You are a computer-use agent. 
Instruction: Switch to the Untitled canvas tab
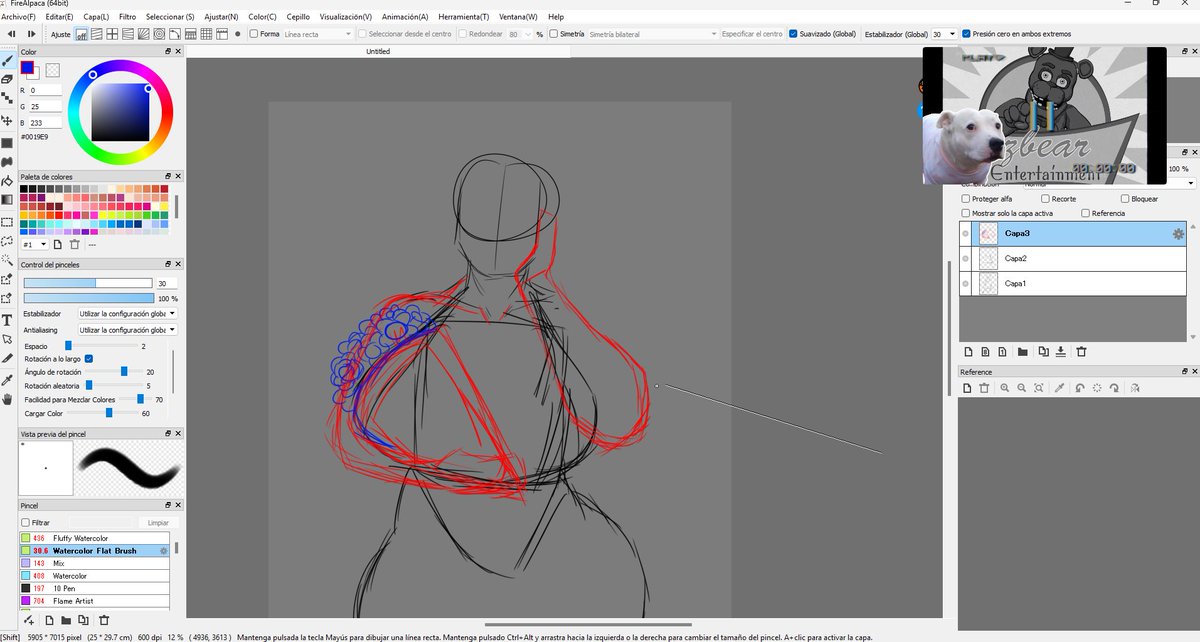(x=378, y=51)
